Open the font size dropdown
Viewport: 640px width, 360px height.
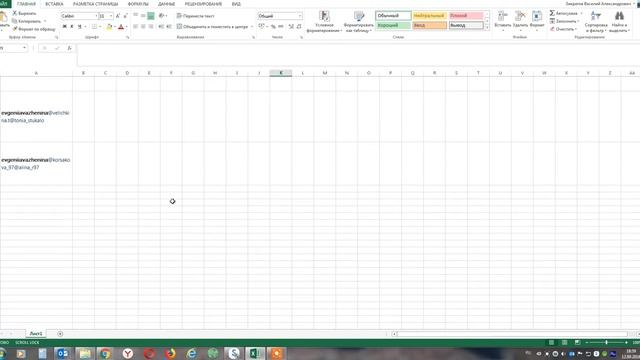[111, 16]
